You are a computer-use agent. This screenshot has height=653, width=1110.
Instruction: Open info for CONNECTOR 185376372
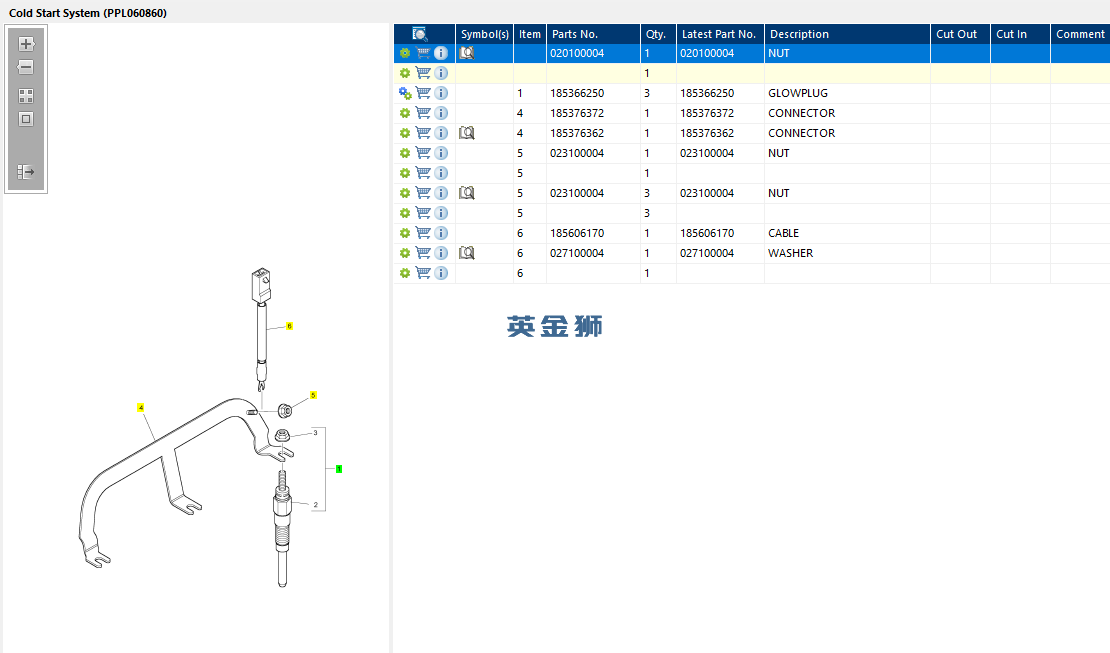(441, 113)
